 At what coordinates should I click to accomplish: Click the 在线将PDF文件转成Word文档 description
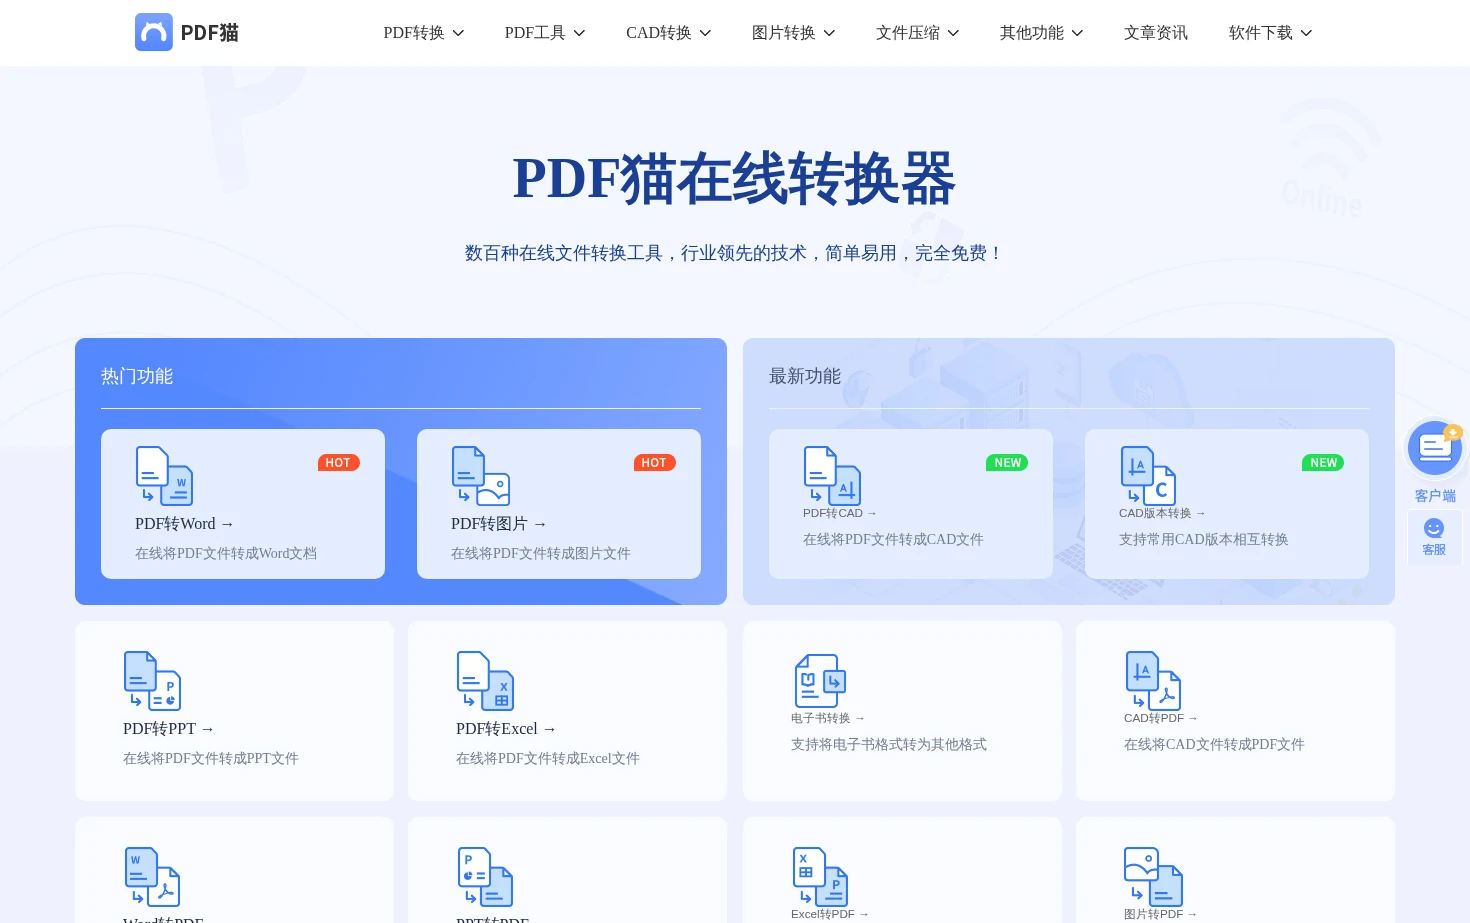coord(226,554)
